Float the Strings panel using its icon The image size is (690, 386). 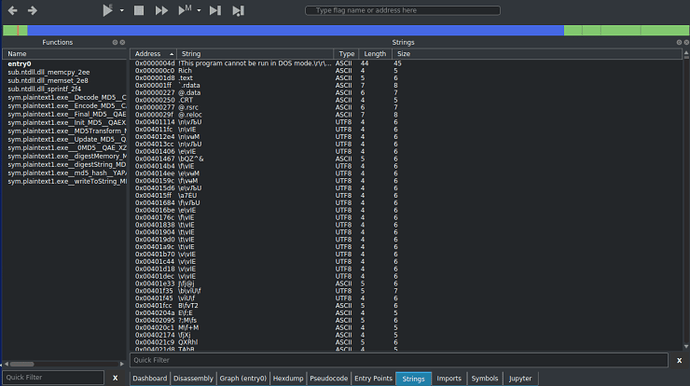click(x=679, y=42)
